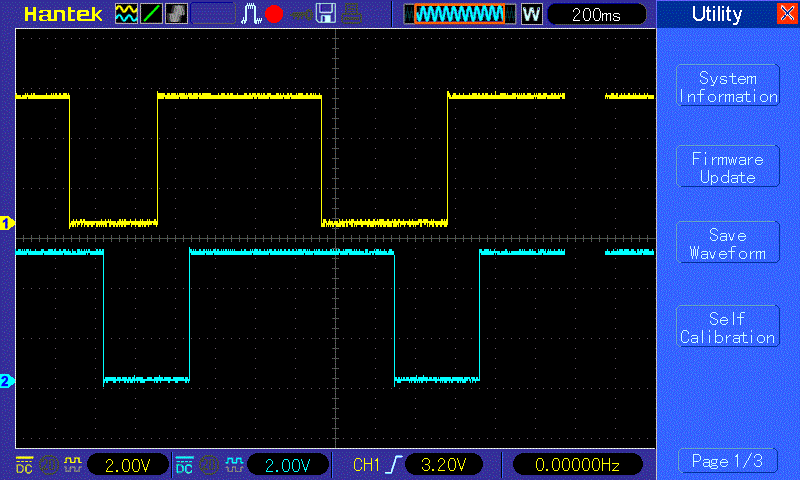Select the Firmware Update menu option
This screenshot has width=800, height=480.
pyautogui.click(x=727, y=167)
